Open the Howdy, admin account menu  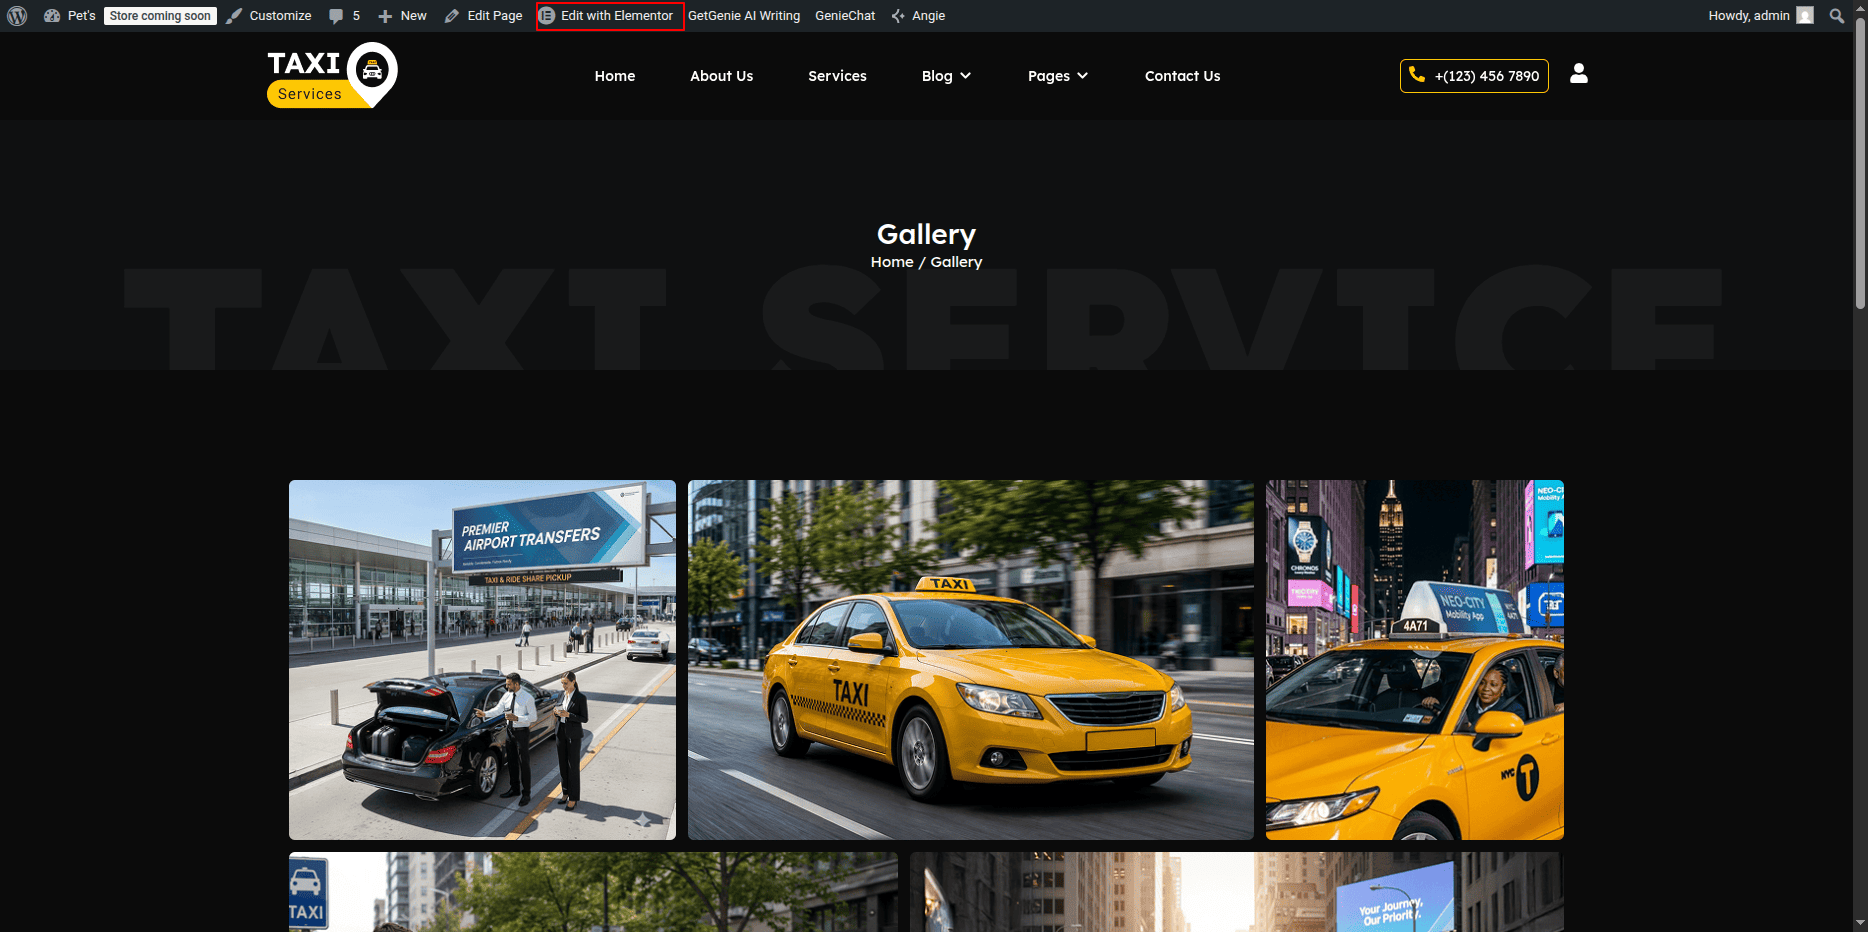[1760, 16]
